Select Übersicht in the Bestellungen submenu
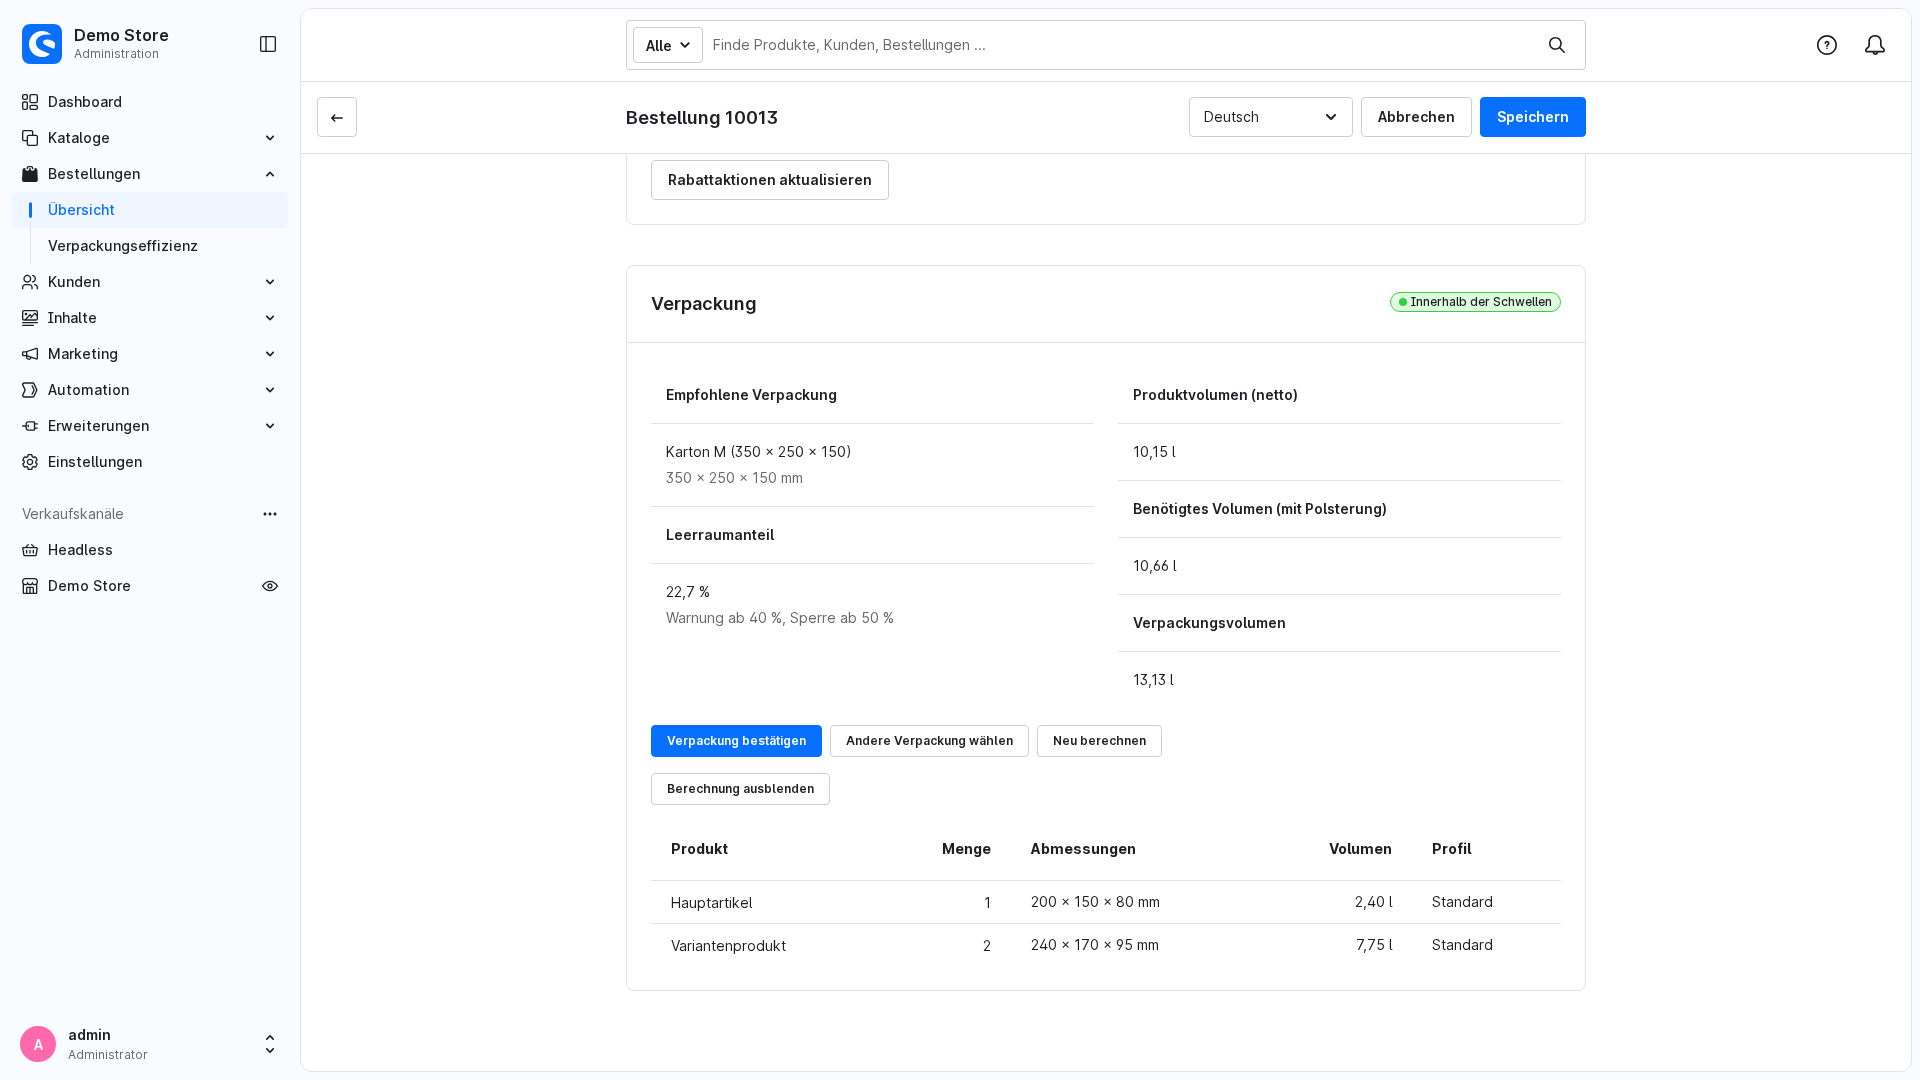The height and width of the screenshot is (1080, 1920). 150,210
